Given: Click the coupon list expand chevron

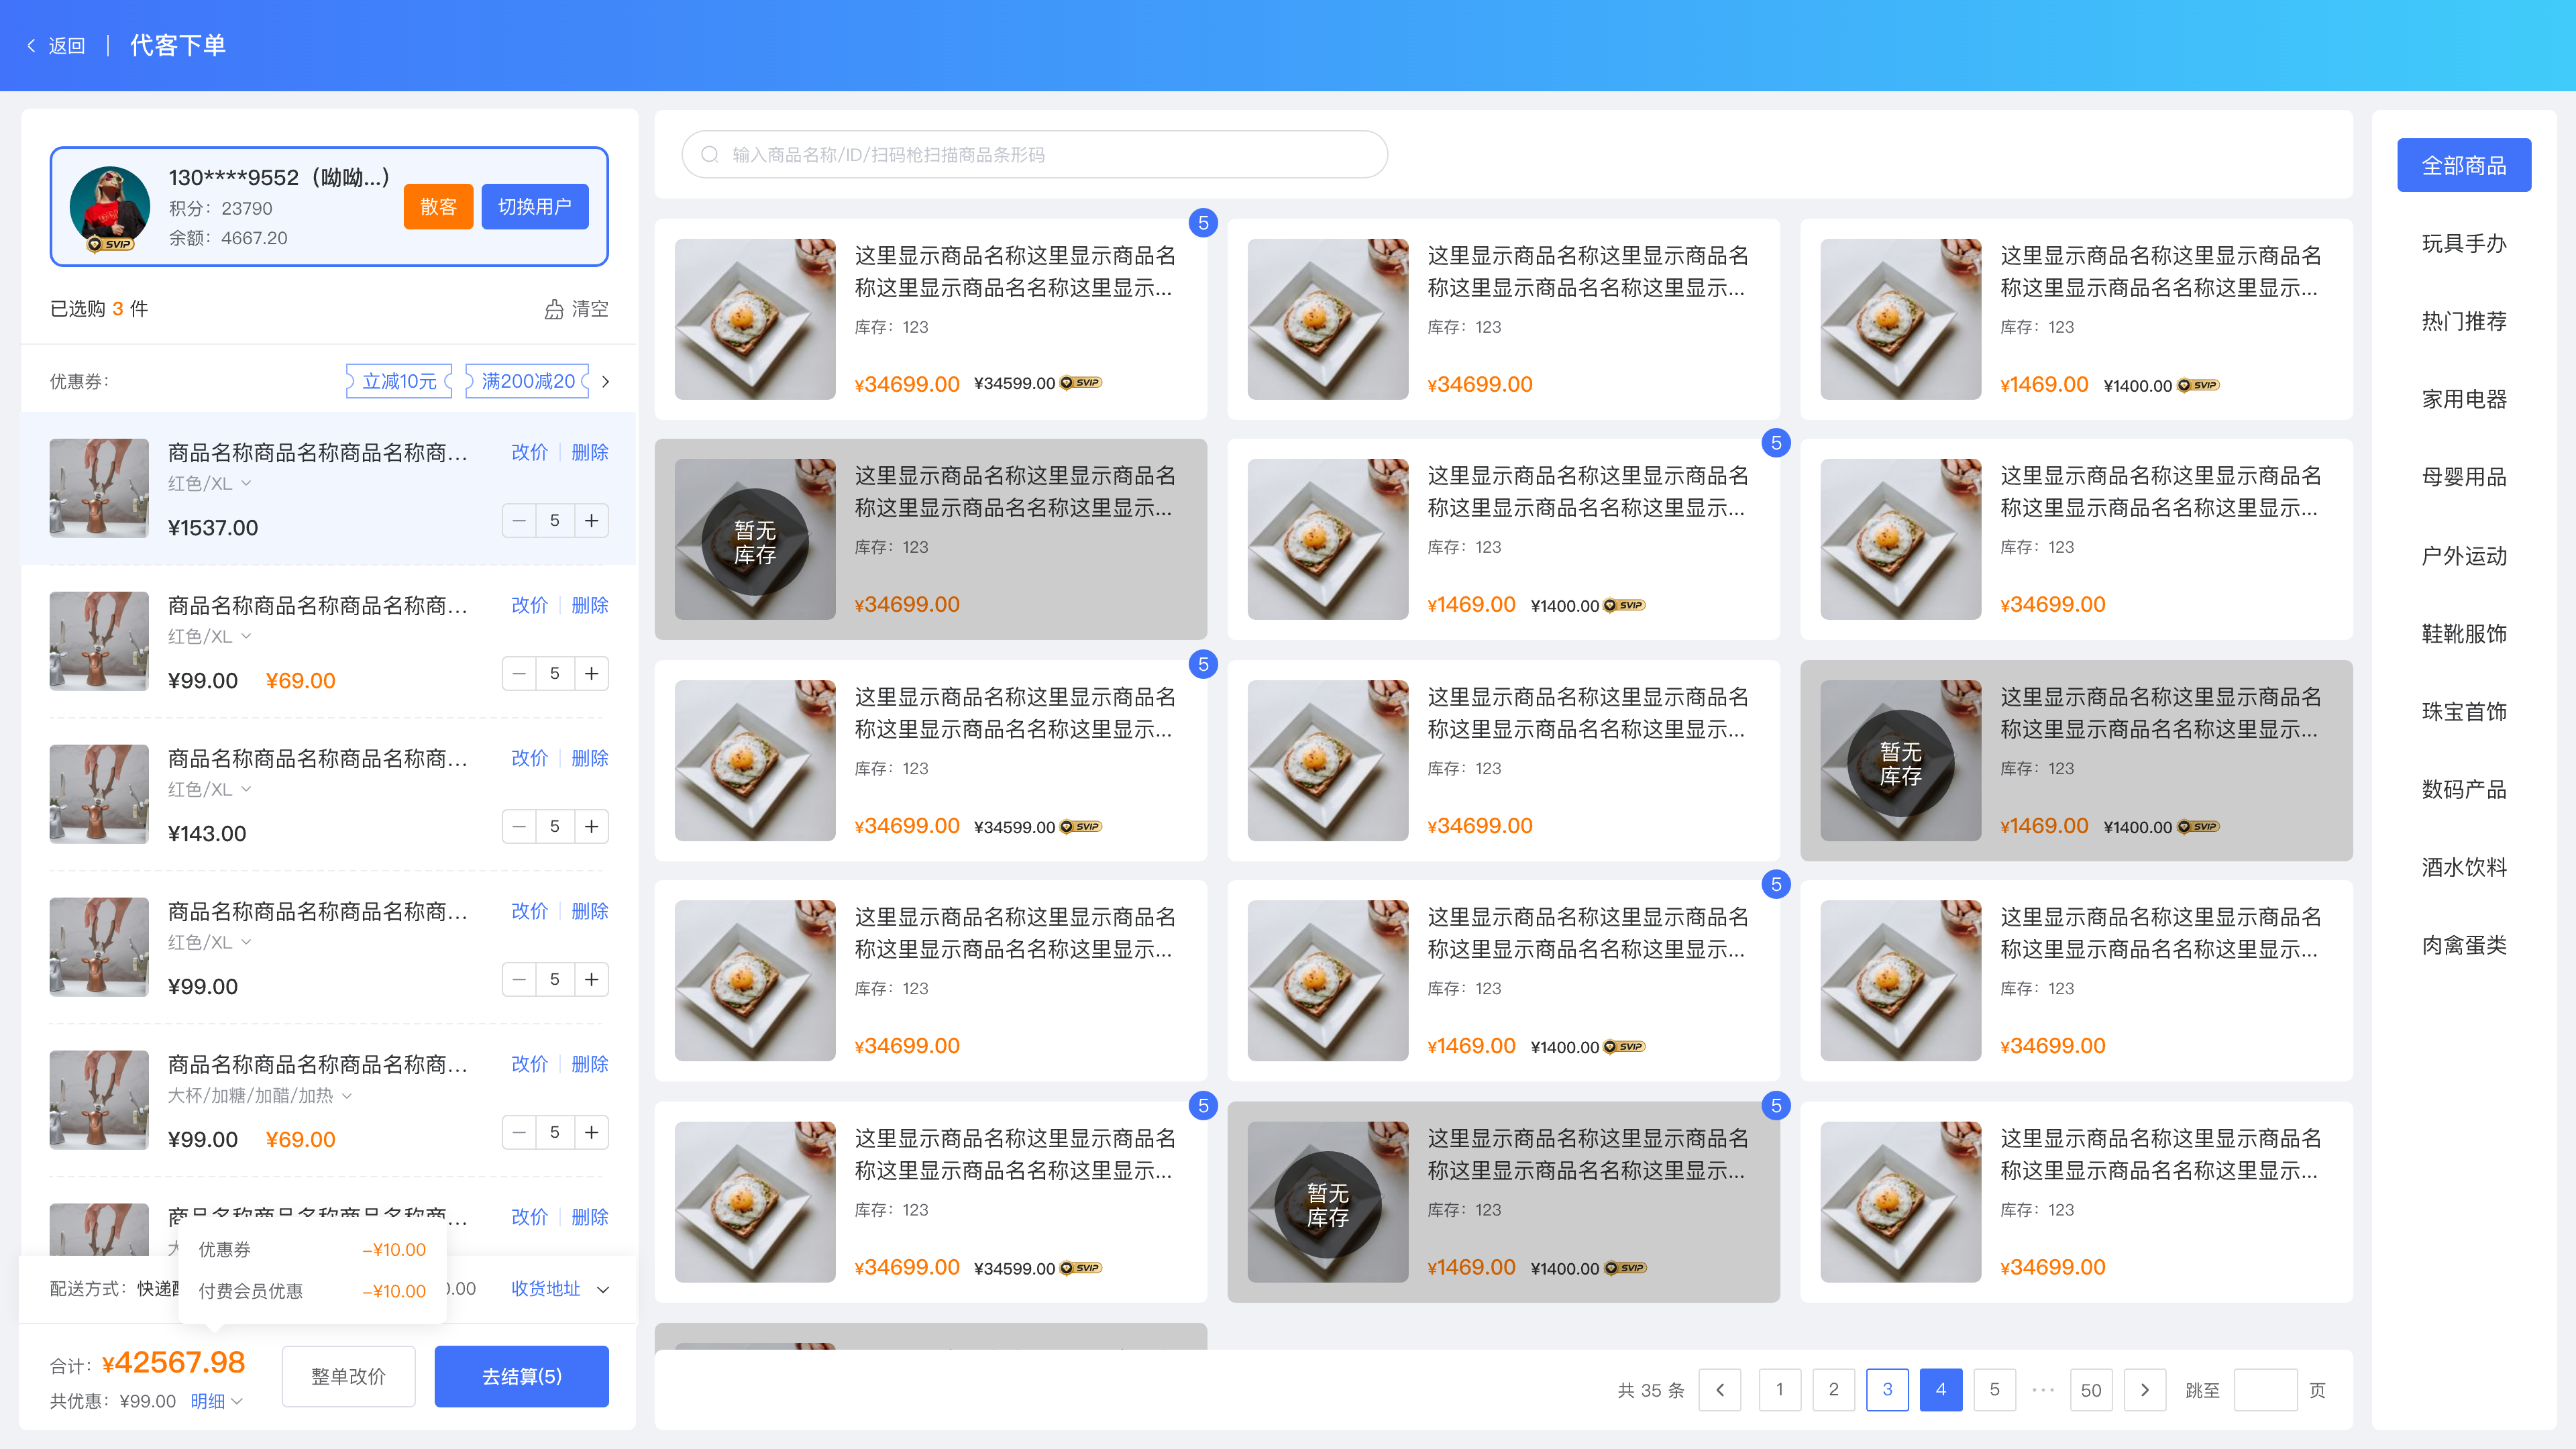Looking at the screenshot, I should pyautogui.click(x=605, y=381).
